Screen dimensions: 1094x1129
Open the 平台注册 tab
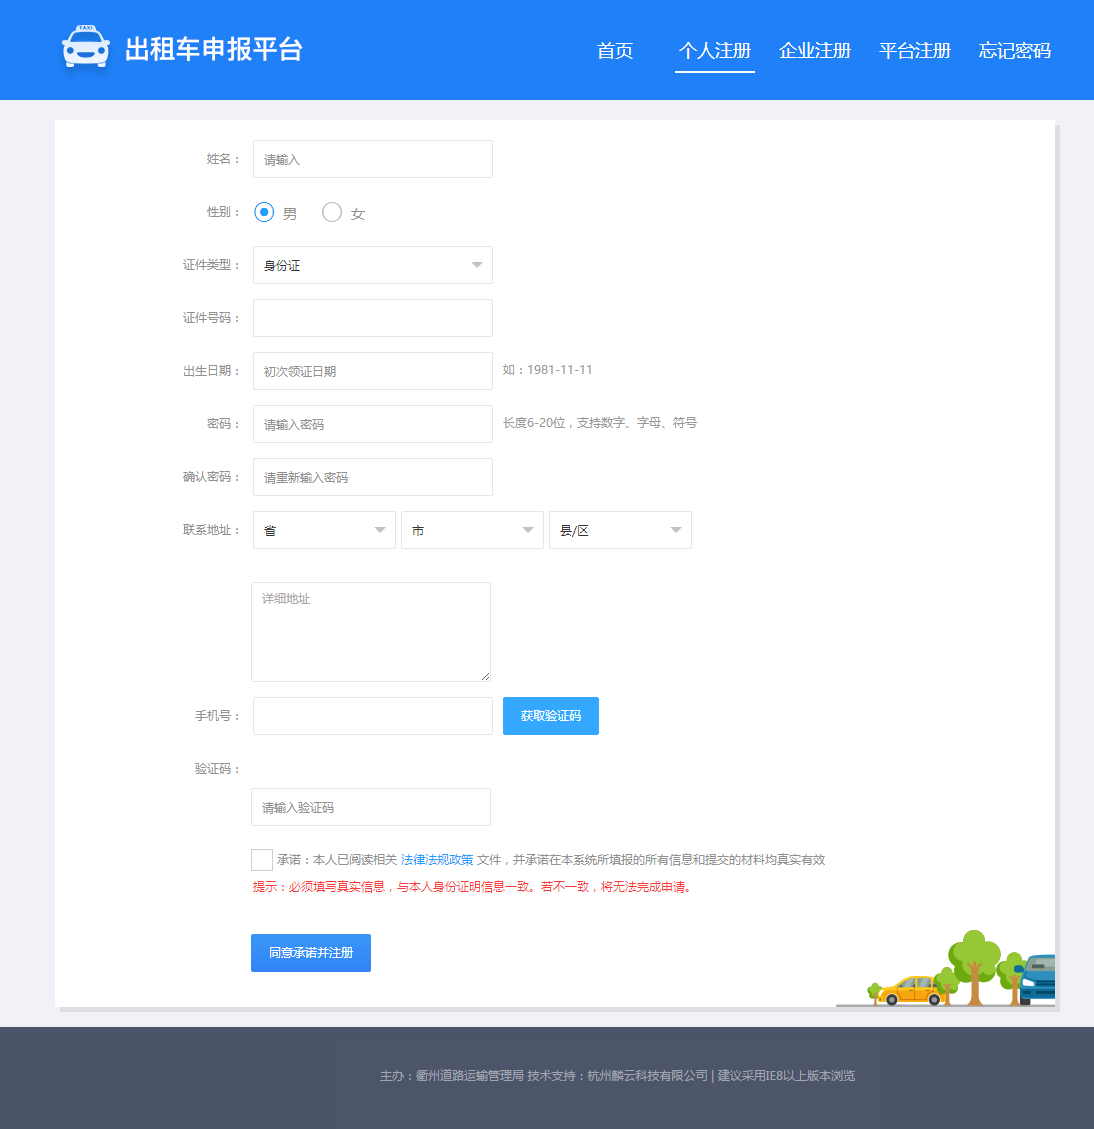[x=915, y=51]
